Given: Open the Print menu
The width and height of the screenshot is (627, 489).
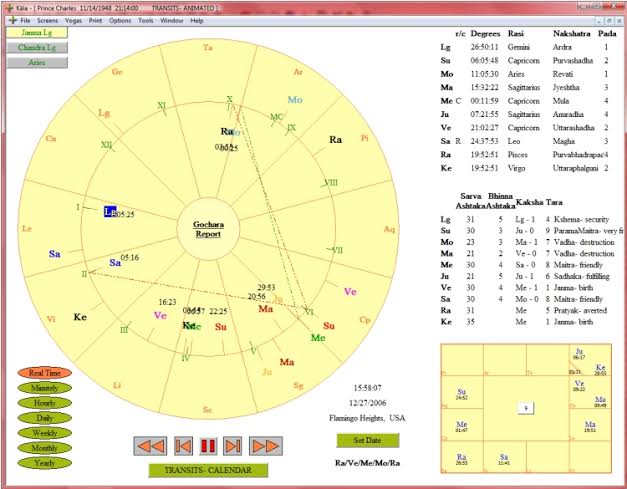Looking at the screenshot, I should [95, 20].
